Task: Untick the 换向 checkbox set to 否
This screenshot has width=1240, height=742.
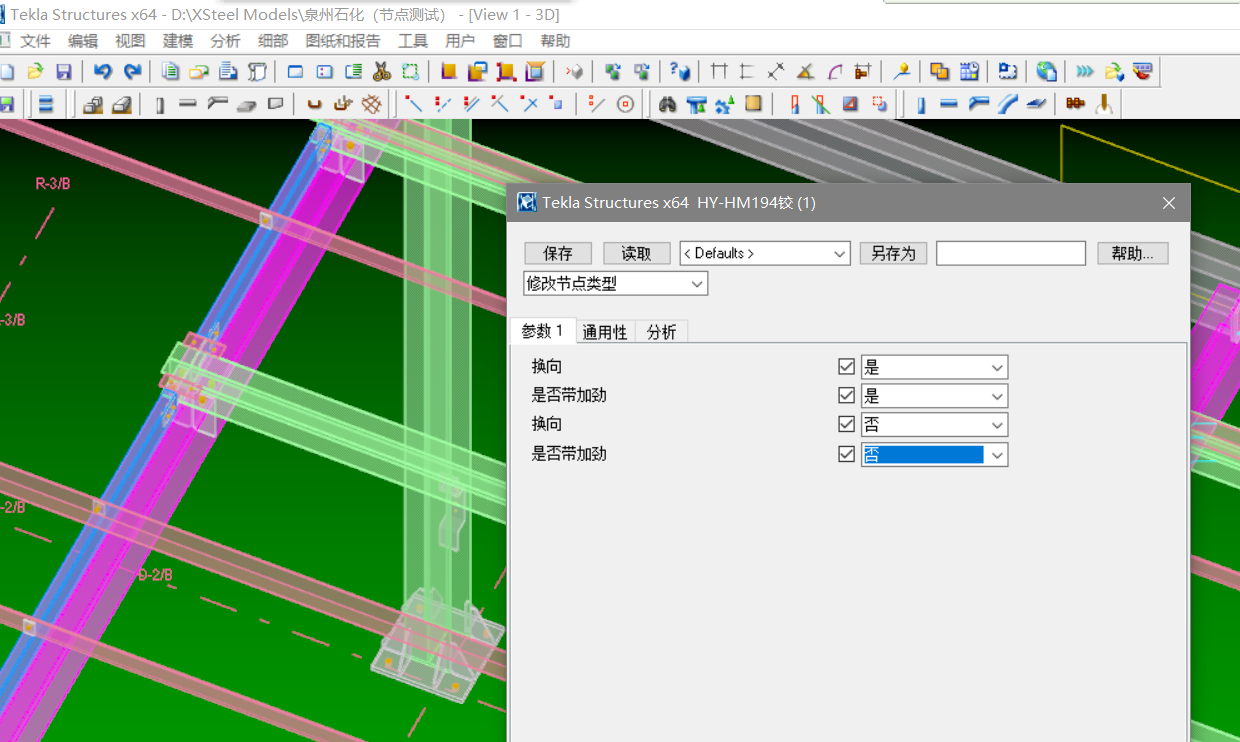Action: click(x=847, y=424)
